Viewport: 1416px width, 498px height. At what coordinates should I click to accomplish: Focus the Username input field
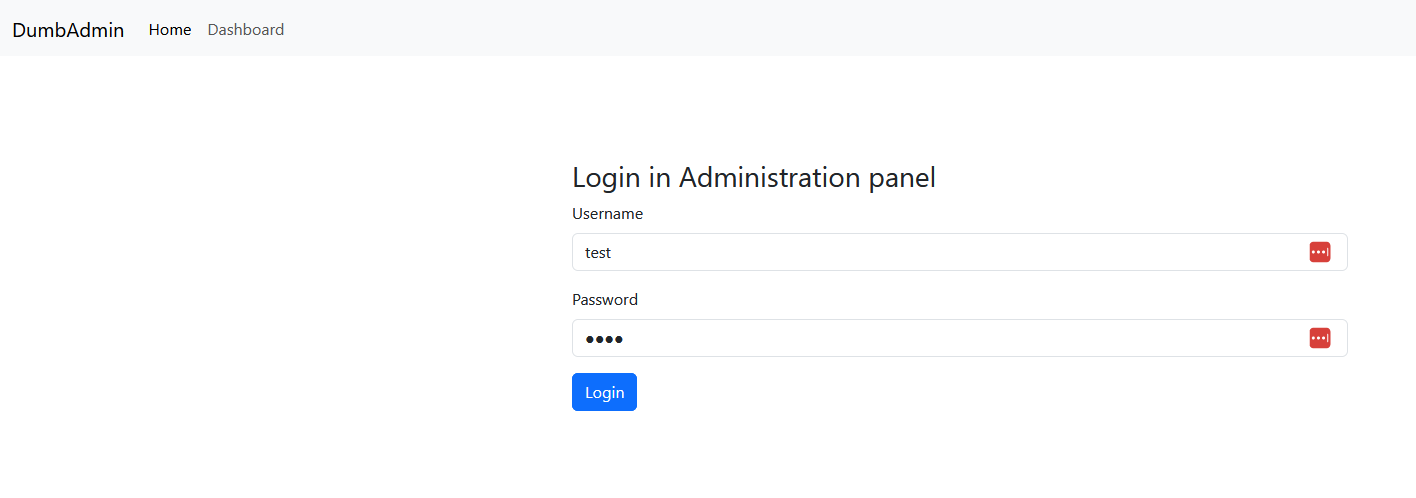959,252
